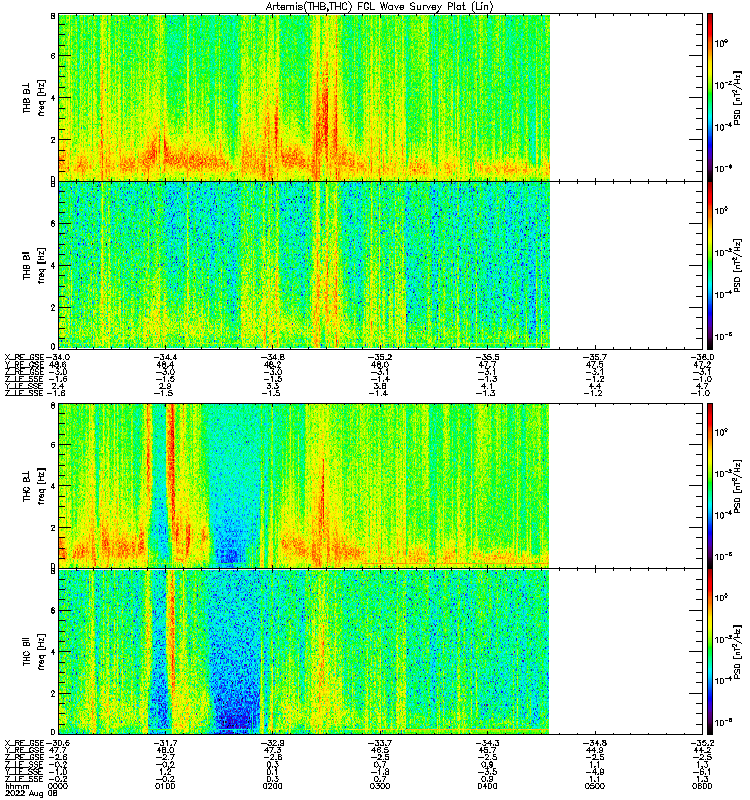Click the "-34.4" X_RE_GSE value under THB
This screenshot has height=800, width=750.
tap(165, 357)
